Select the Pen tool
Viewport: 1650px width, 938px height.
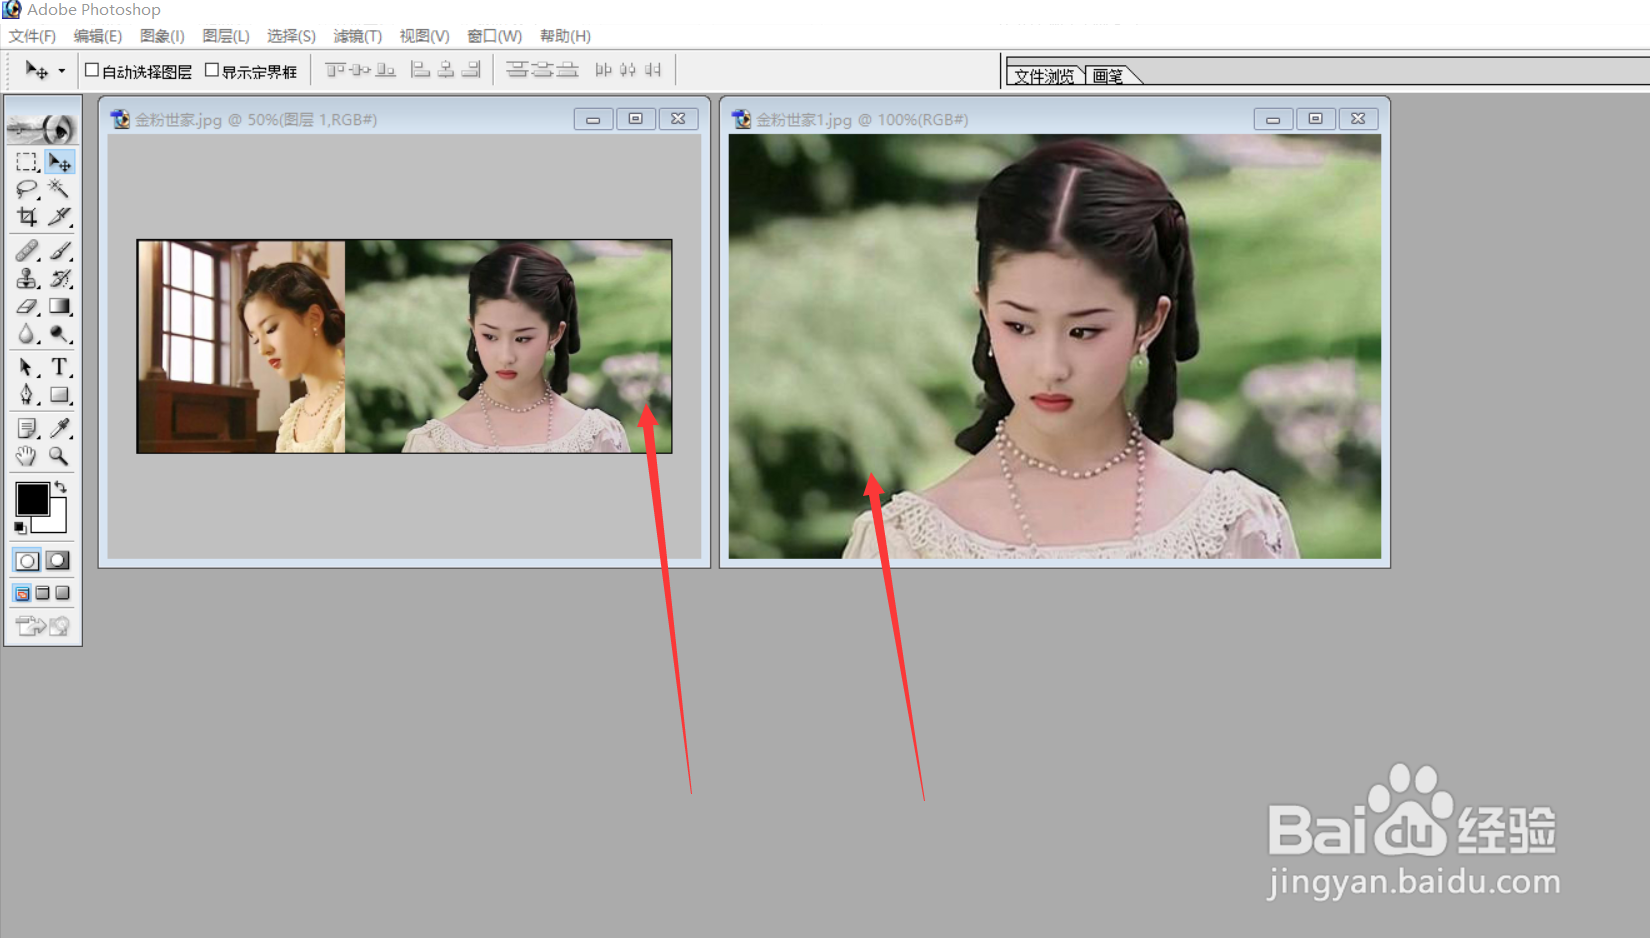[27, 395]
